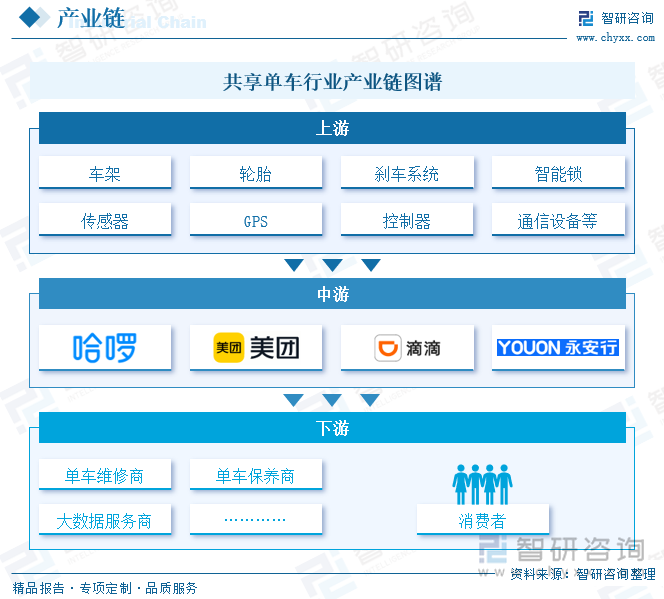Click the dotted ellipsis box in 下游
664x599 pixels.
coord(256,519)
